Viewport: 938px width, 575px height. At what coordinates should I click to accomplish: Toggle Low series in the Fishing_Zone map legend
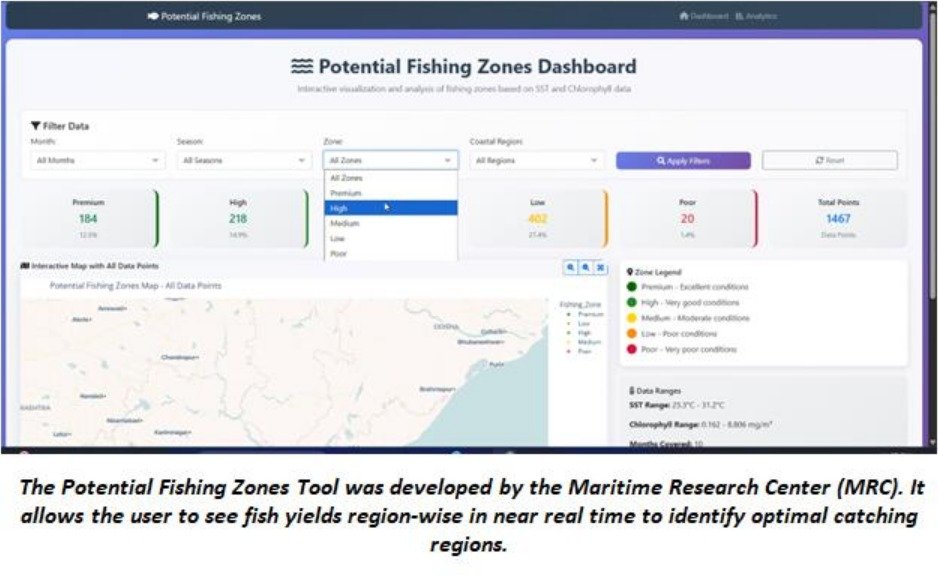(578, 323)
